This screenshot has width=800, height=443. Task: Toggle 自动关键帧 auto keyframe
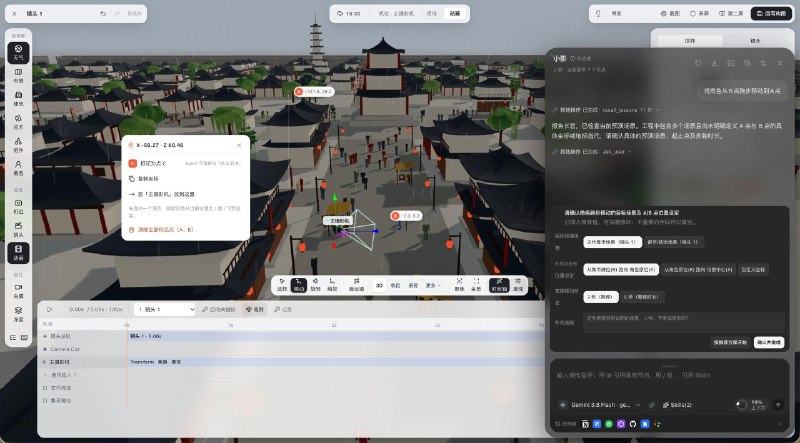point(218,309)
